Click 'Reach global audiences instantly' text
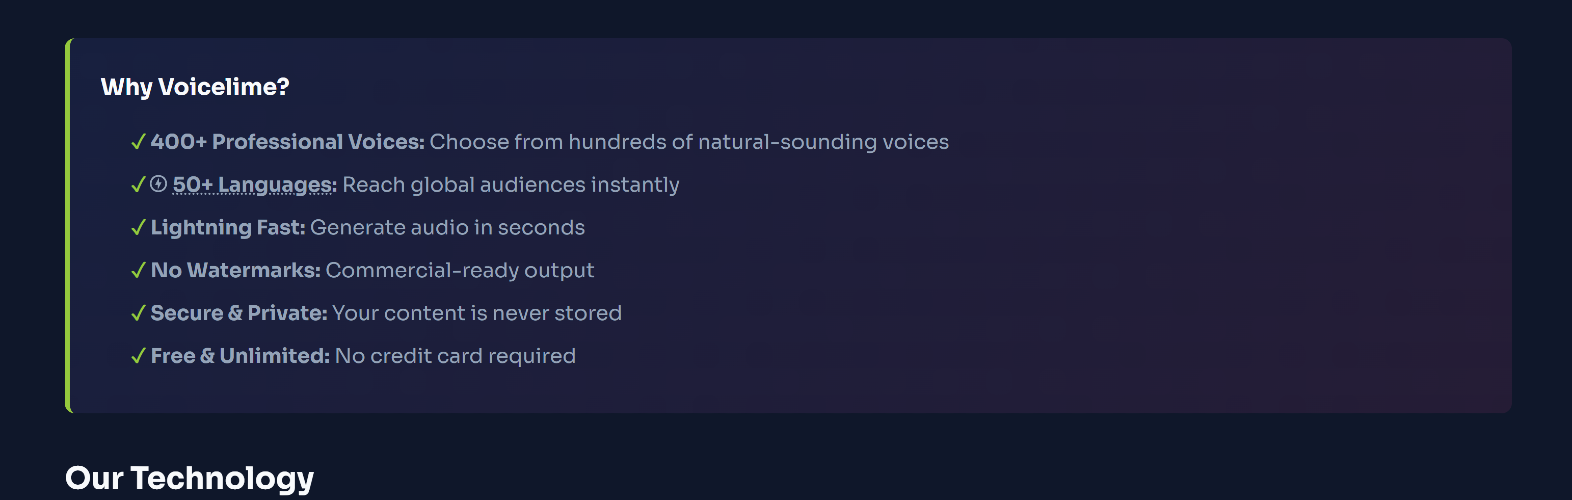 (x=511, y=185)
